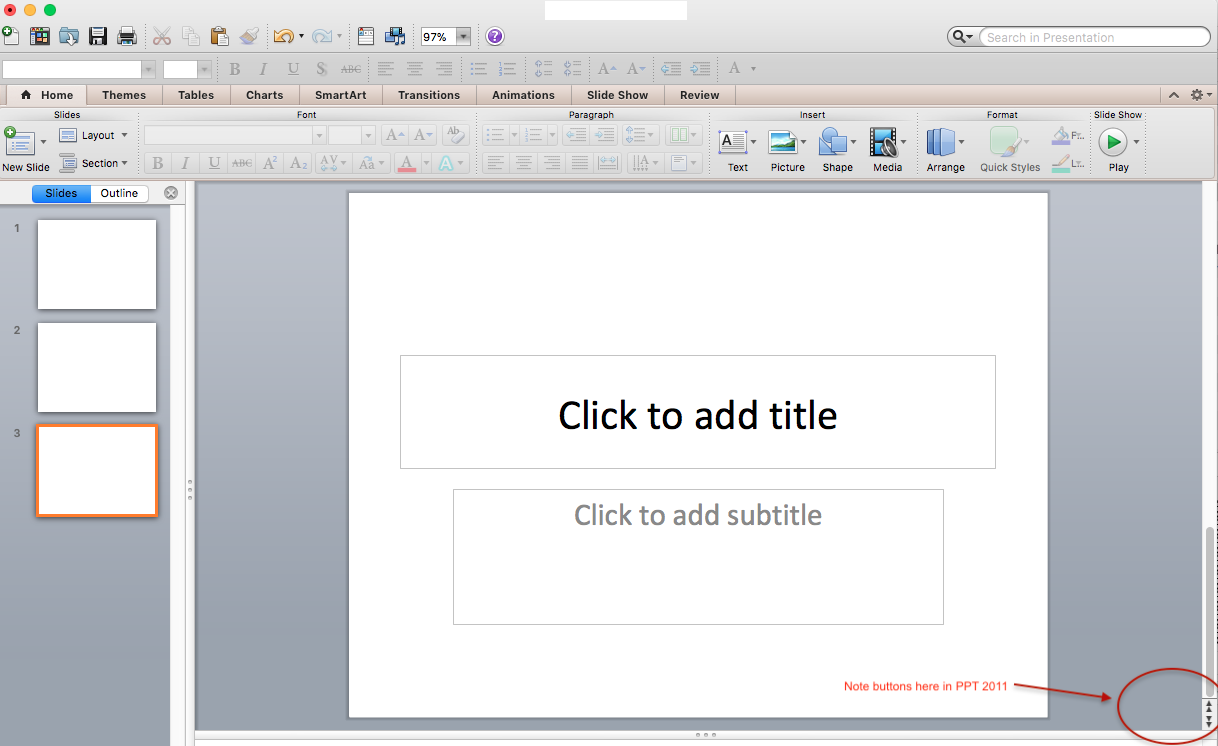Click the font color red A swatch

tap(406, 163)
